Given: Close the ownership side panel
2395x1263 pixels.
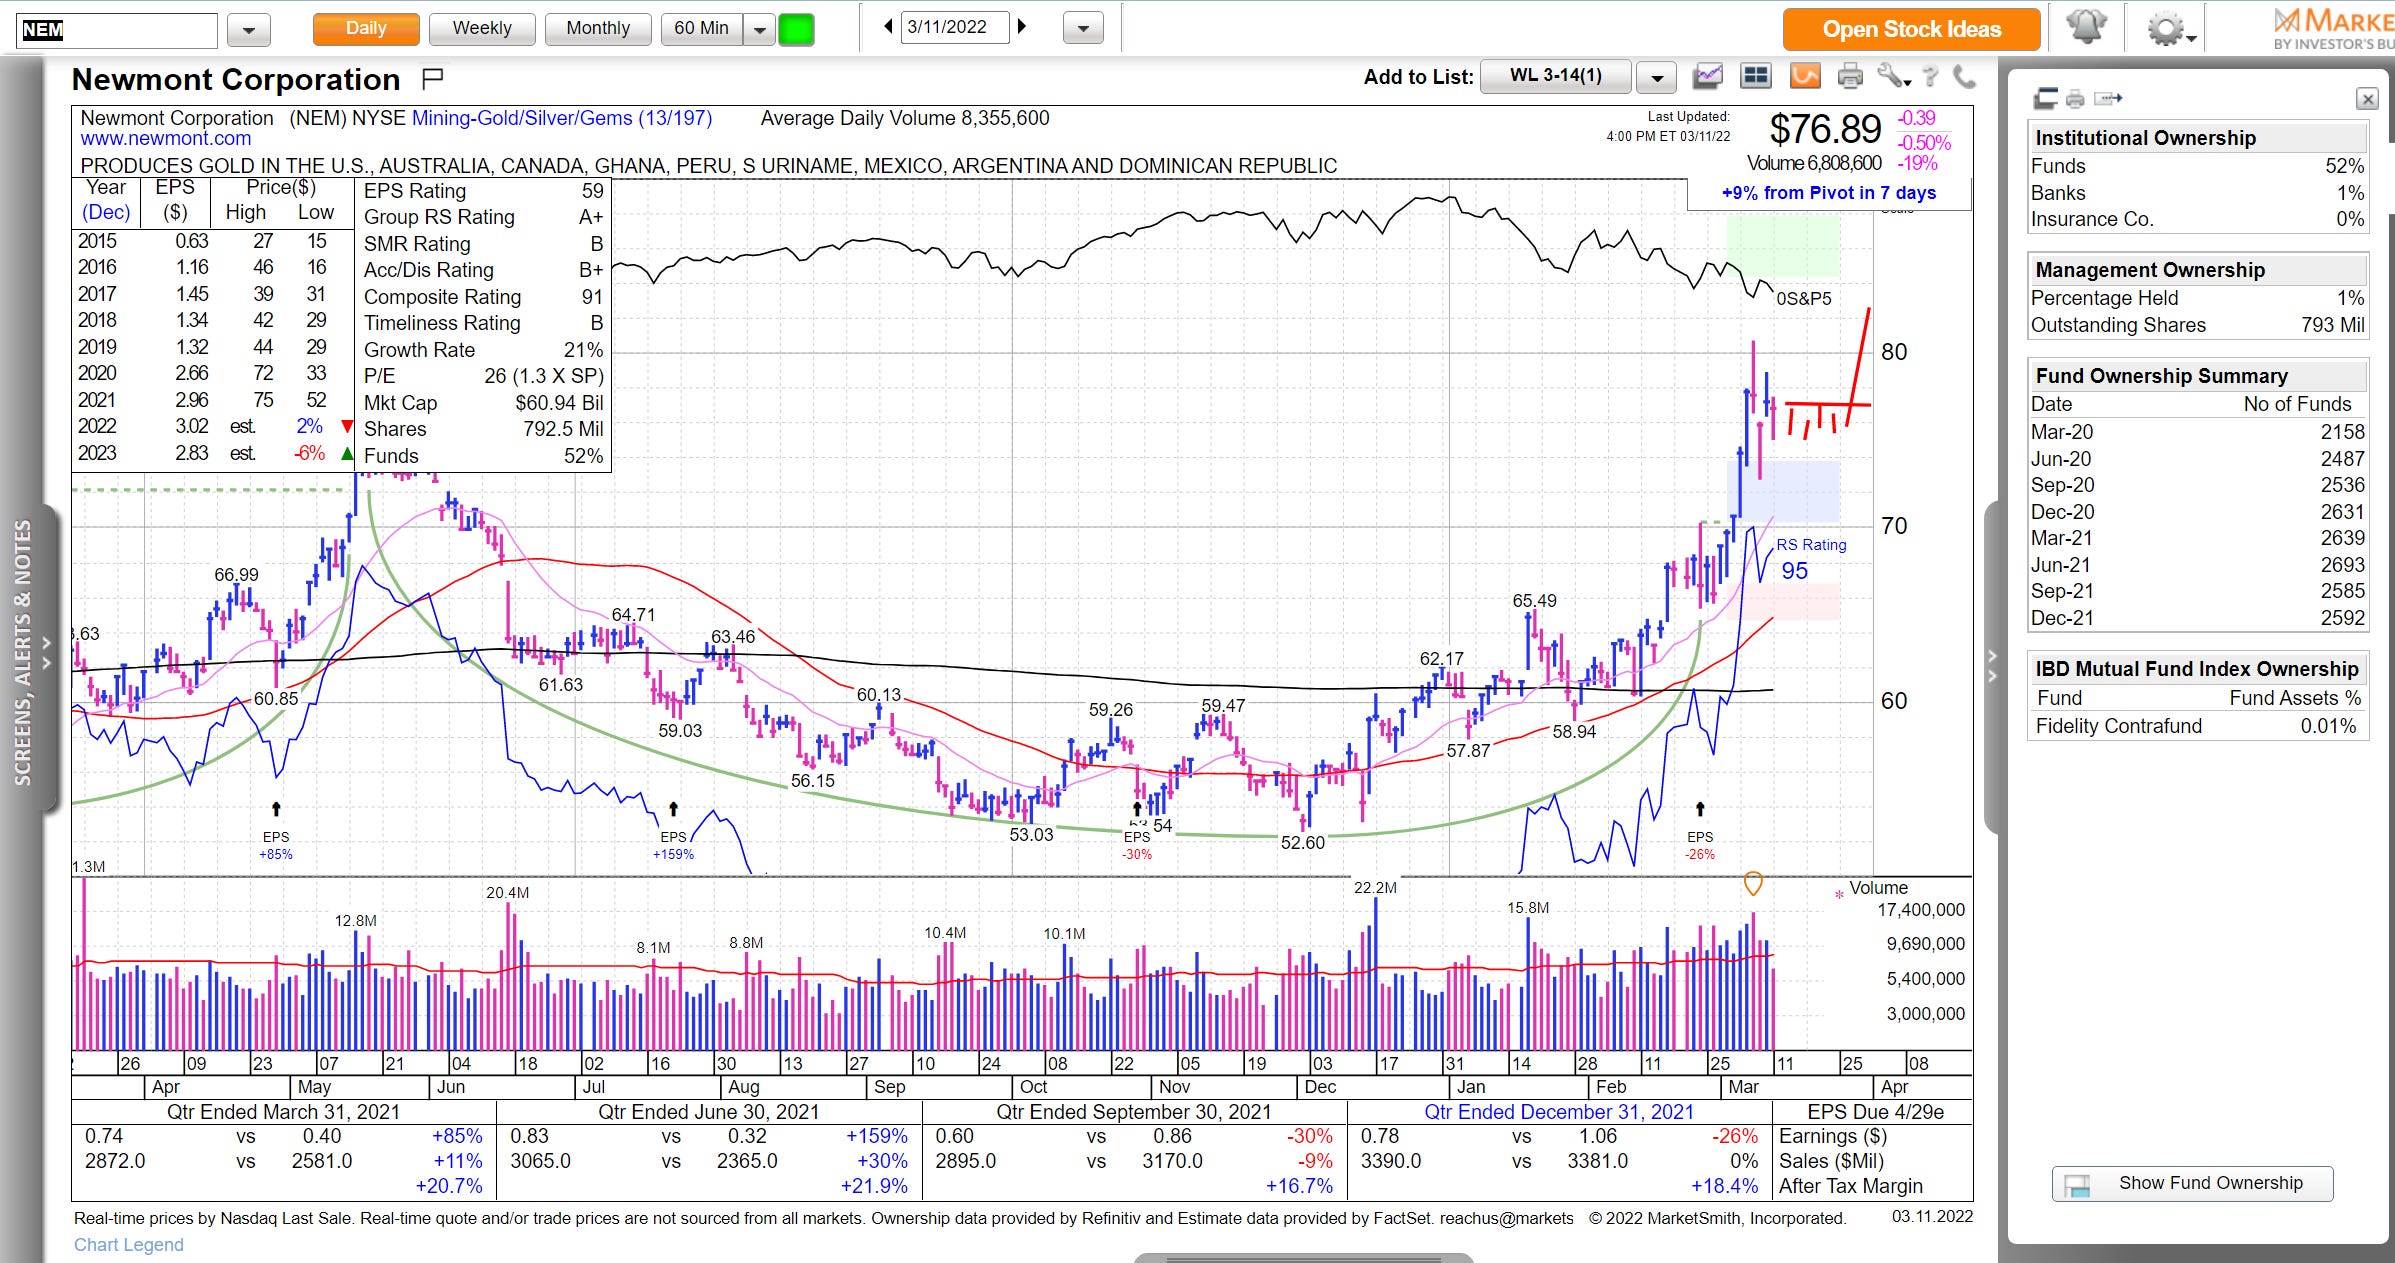Looking at the screenshot, I should pos(2366,98).
